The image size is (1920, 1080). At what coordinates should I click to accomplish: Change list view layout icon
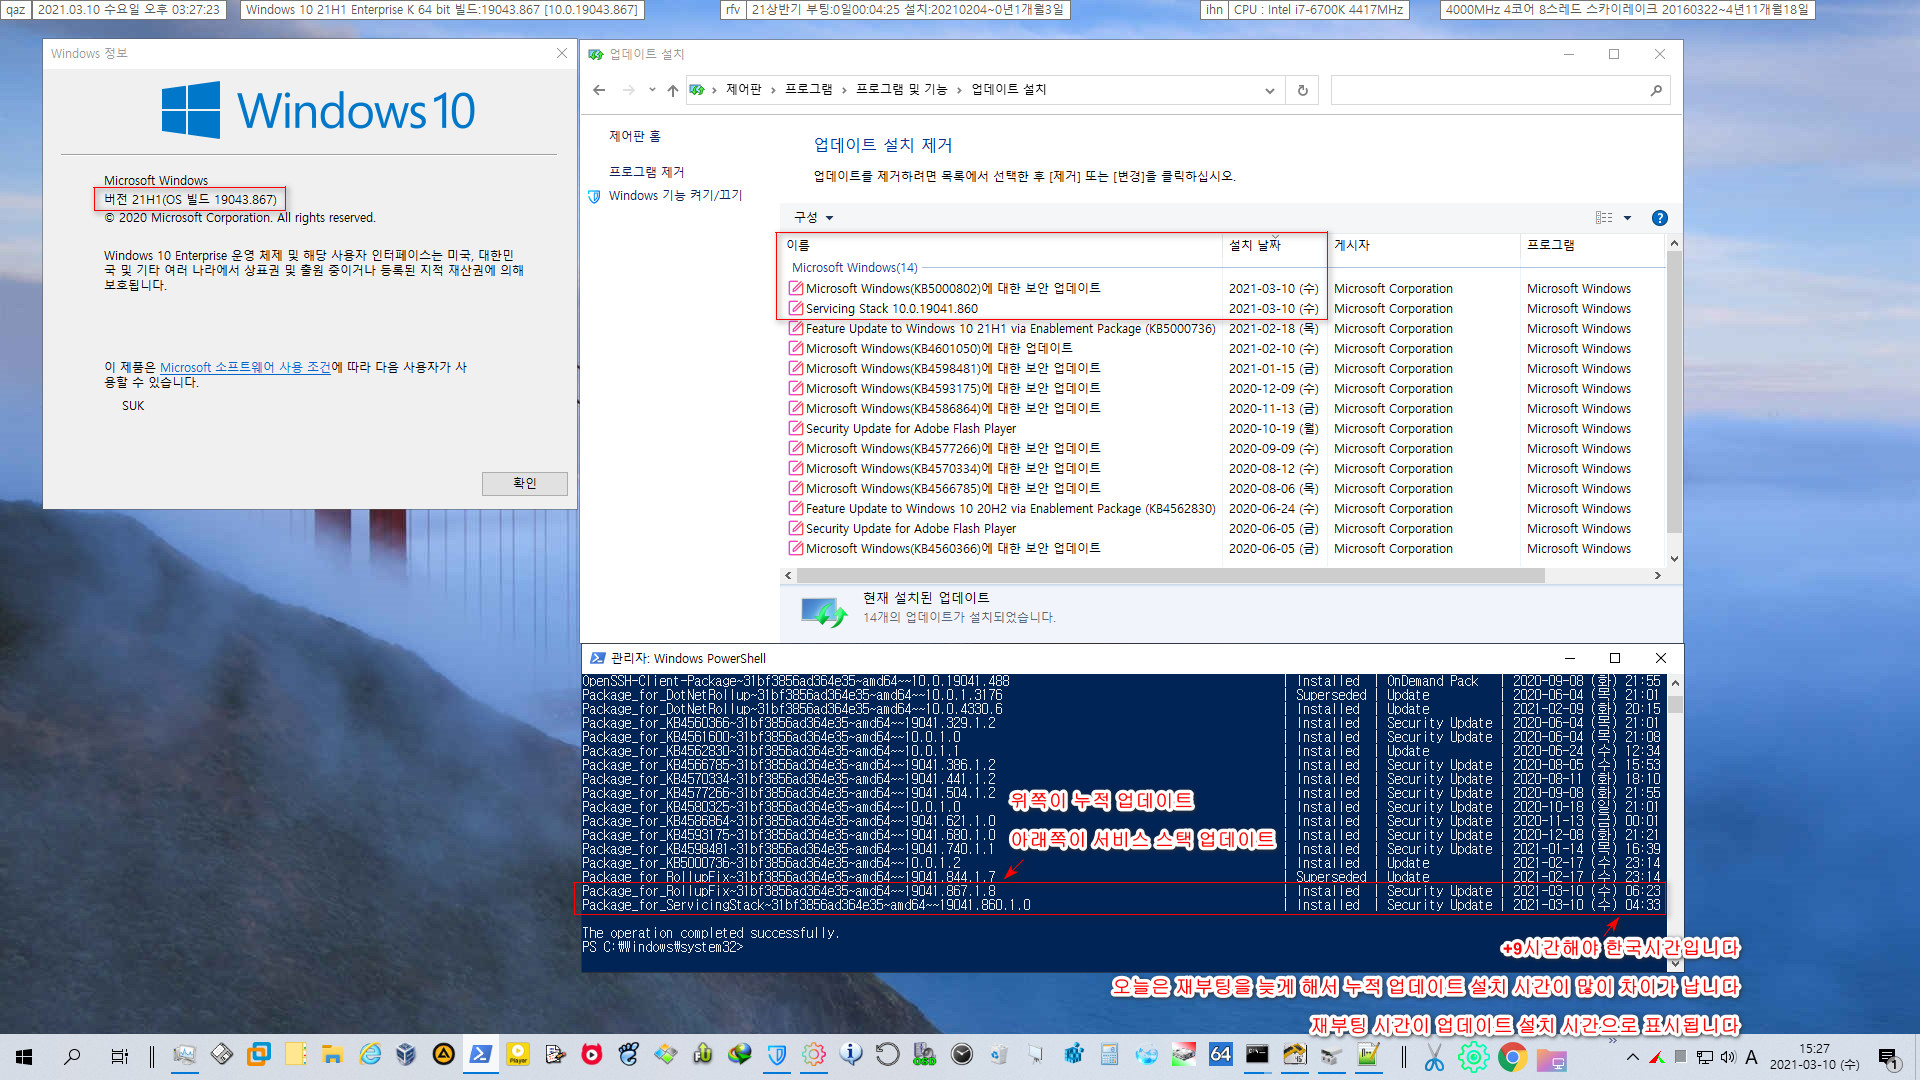(x=1604, y=218)
